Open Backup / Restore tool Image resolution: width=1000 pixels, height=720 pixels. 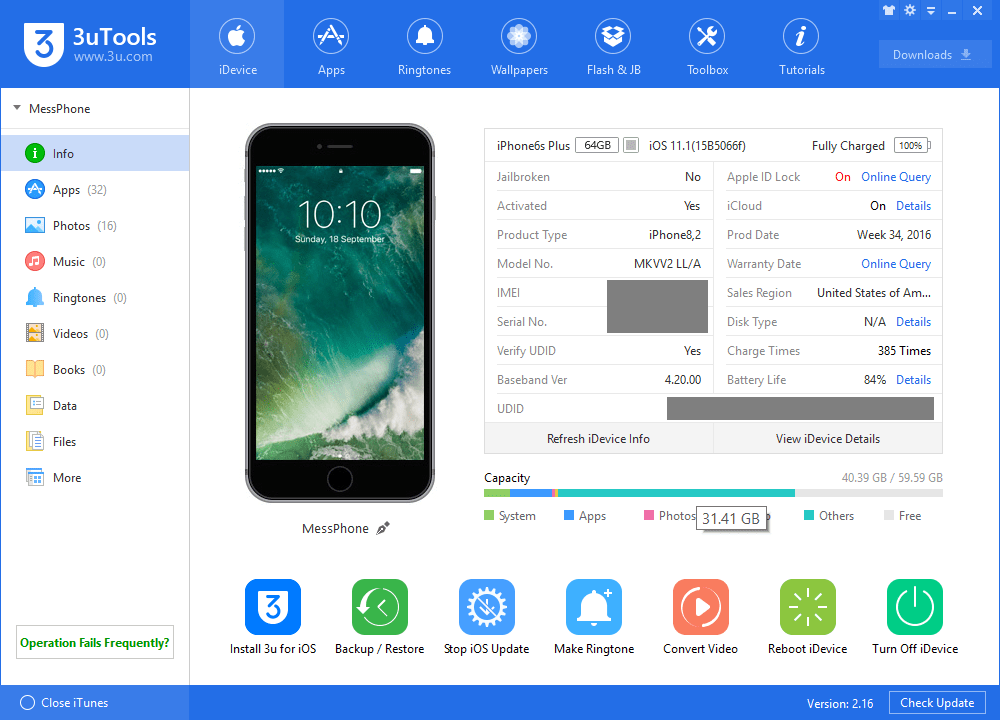379,607
